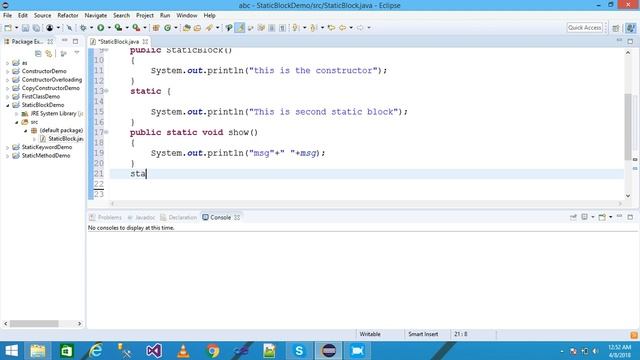
Task: Open the Project menu
Action: (x=145, y=16)
